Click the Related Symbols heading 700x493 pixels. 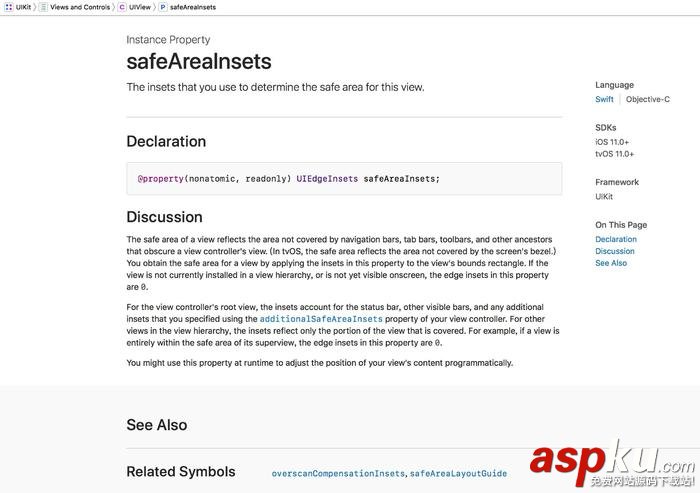(181, 471)
